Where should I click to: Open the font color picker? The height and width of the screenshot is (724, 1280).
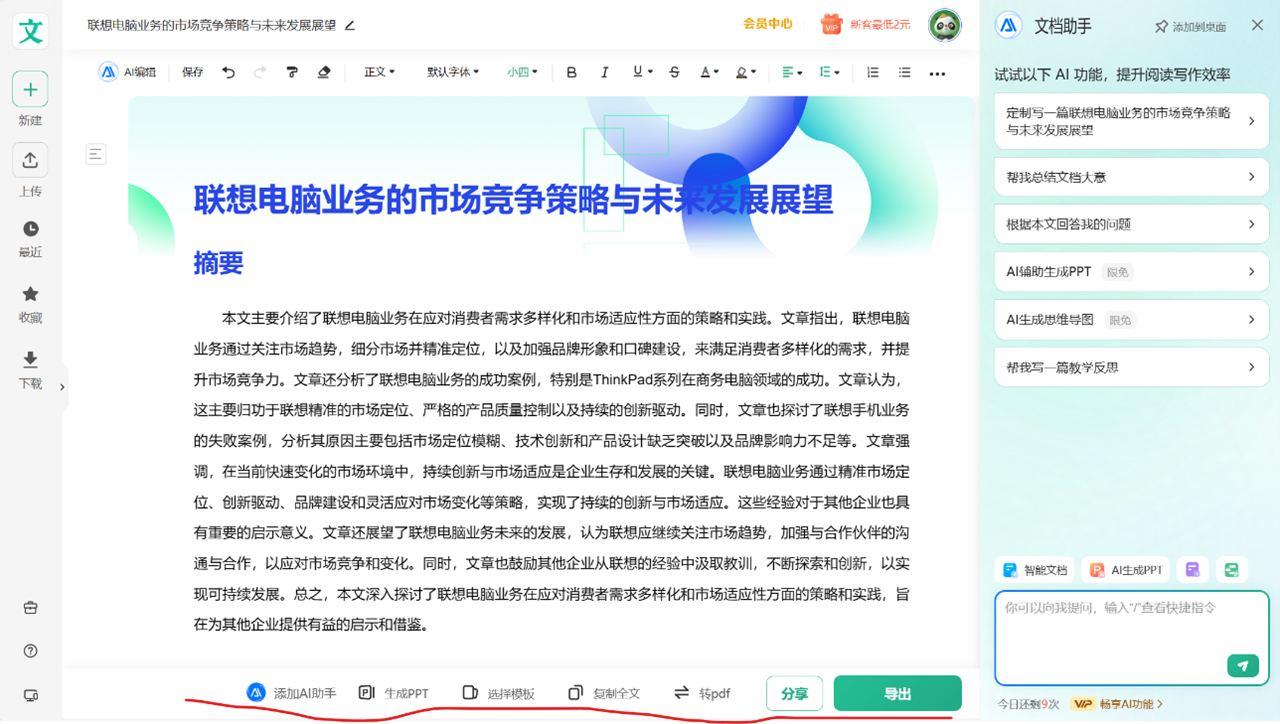click(x=708, y=72)
